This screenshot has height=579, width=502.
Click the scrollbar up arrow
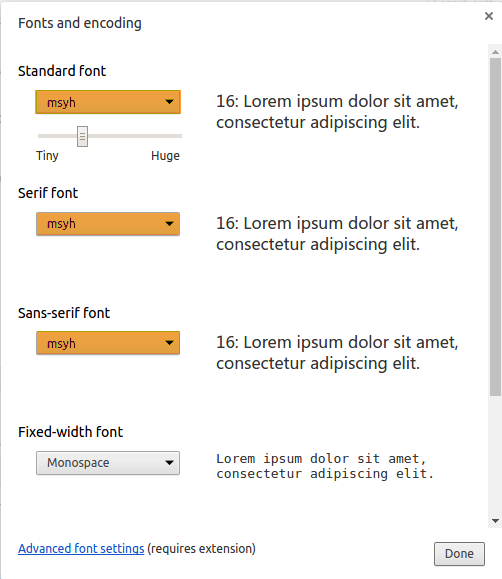495,52
